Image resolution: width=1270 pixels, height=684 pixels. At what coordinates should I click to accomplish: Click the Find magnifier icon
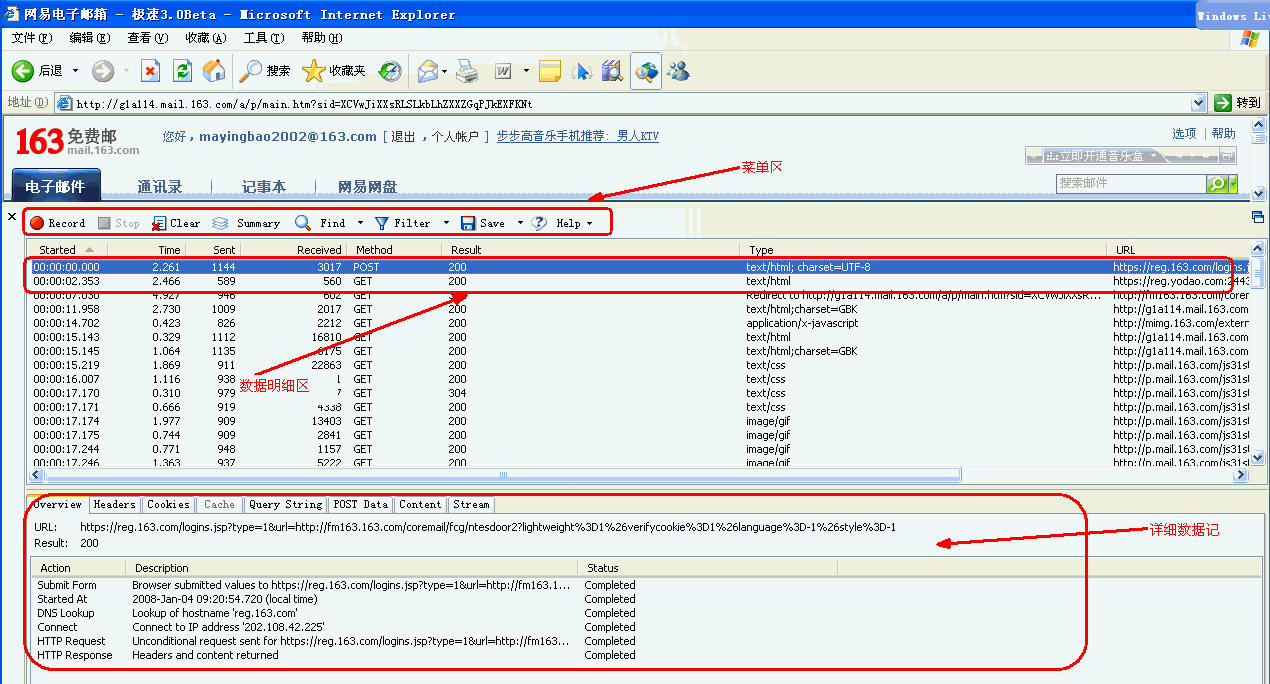(303, 222)
